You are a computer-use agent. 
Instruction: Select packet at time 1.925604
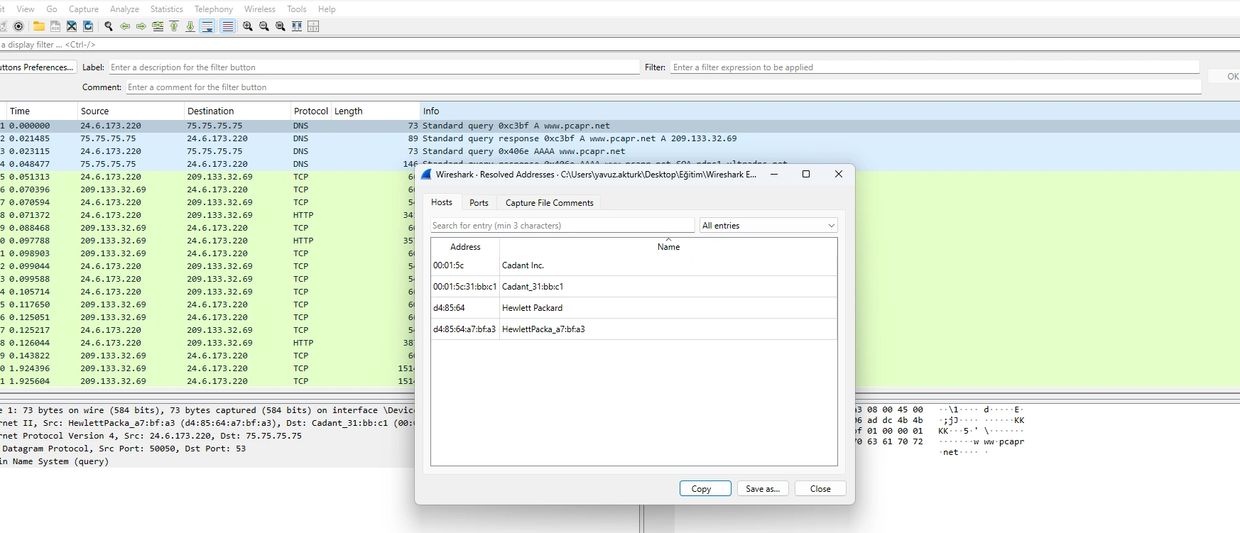point(208,381)
